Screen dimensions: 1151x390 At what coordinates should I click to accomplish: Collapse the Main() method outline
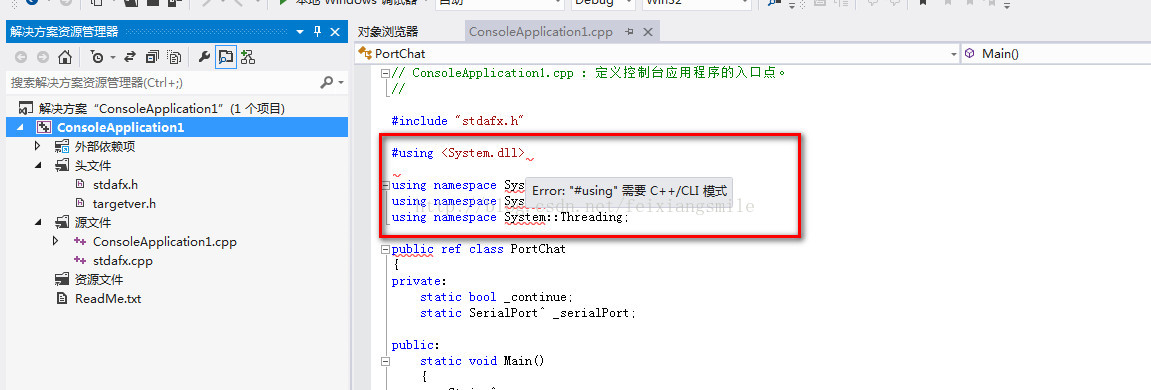pos(385,361)
